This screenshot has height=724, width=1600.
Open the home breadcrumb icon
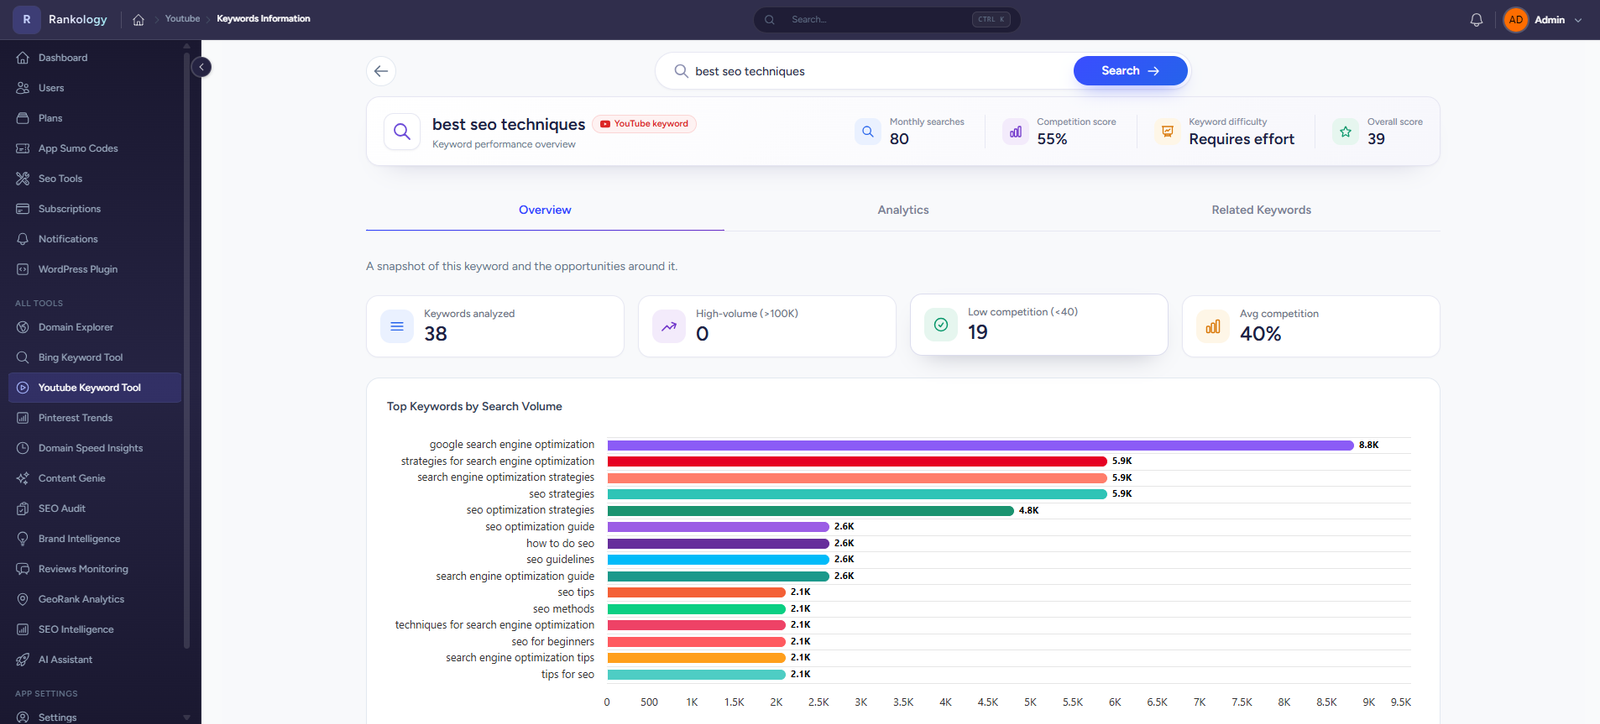138,19
